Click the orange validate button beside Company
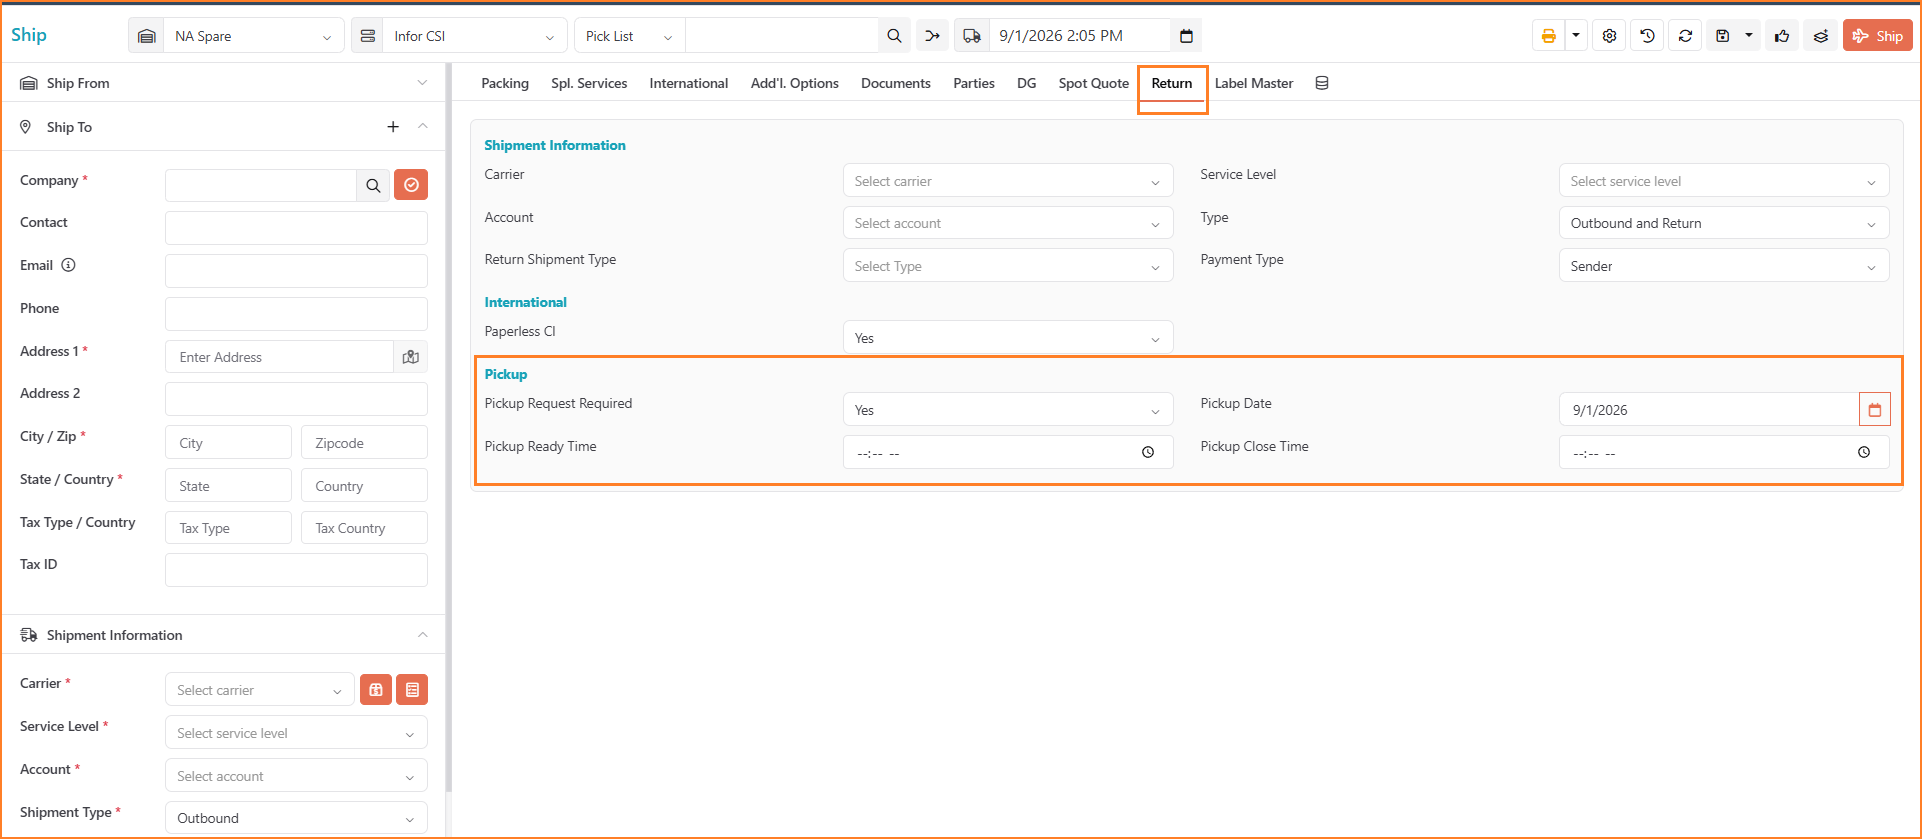Screen dimensions: 1922x839 tap(411, 185)
